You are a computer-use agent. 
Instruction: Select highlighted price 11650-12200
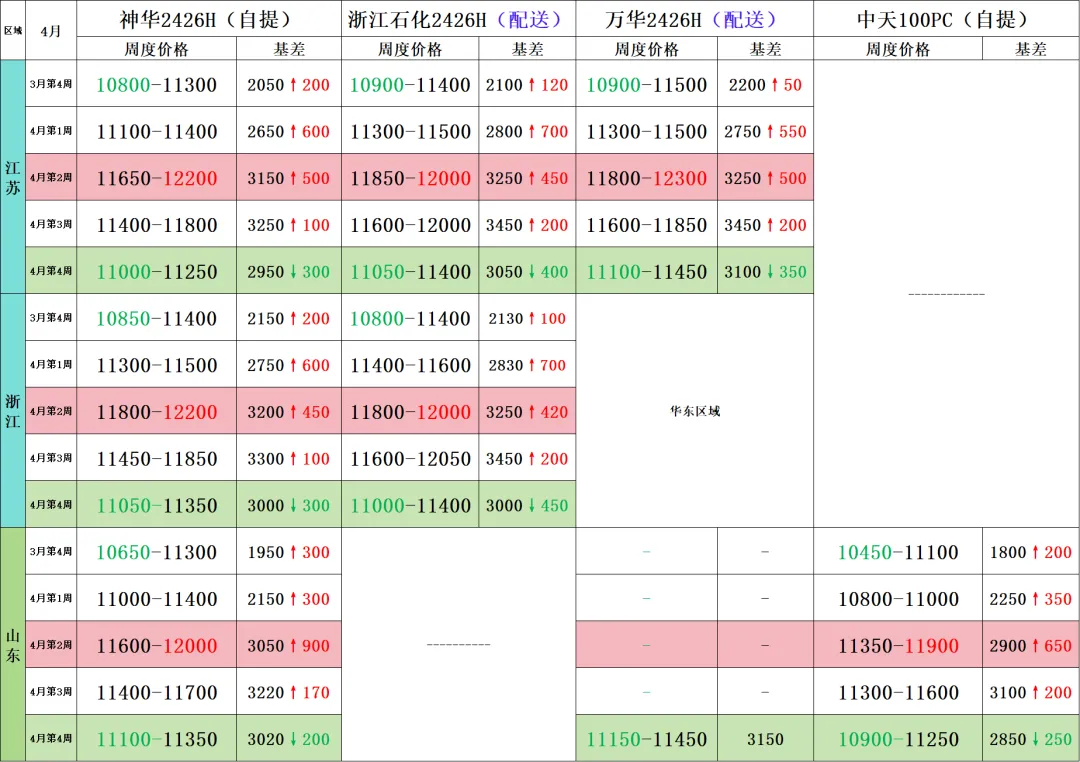point(156,178)
